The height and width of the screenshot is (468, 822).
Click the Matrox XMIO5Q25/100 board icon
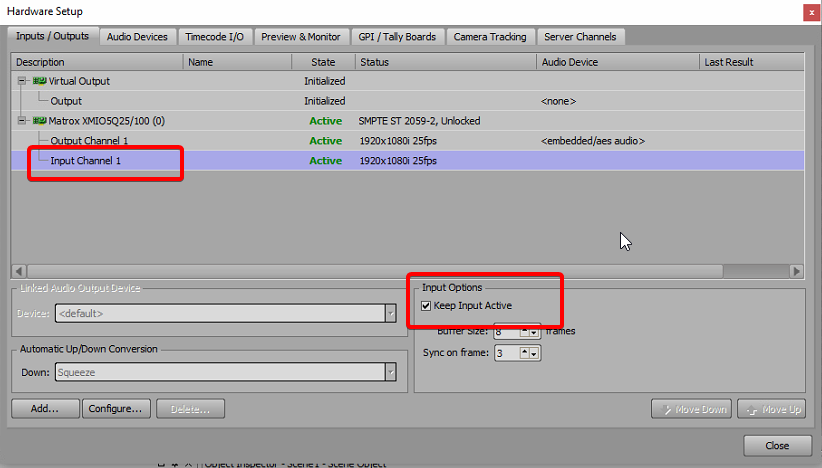click(x=39, y=121)
